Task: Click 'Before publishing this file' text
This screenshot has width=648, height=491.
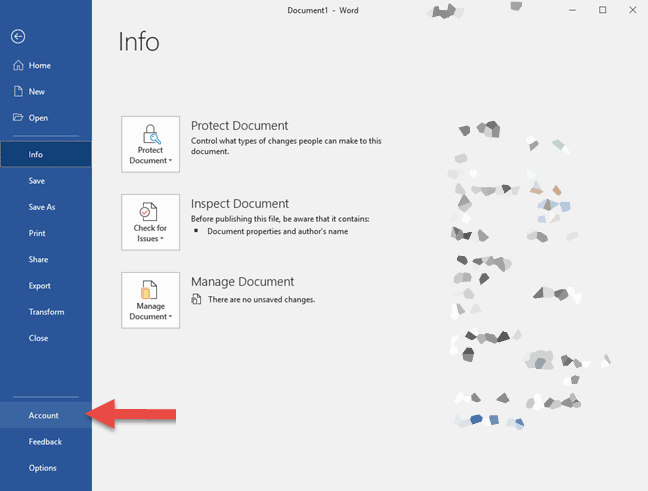Action: pos(280,219)
